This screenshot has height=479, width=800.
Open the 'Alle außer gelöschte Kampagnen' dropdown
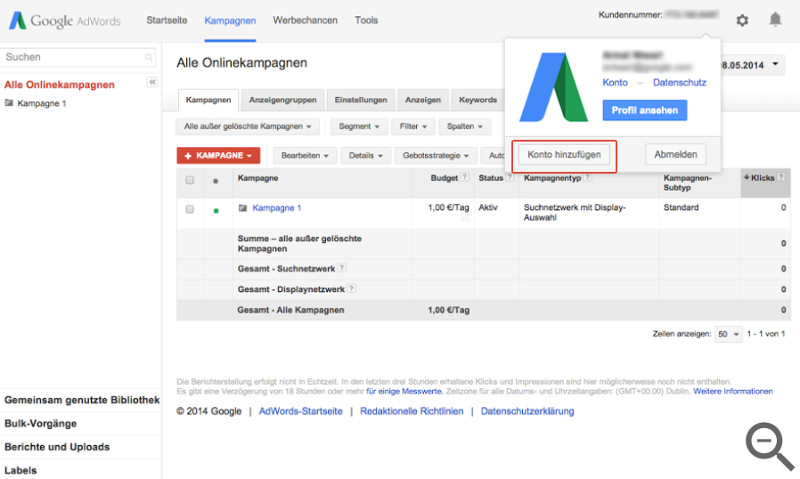click(x=248, y=127)
